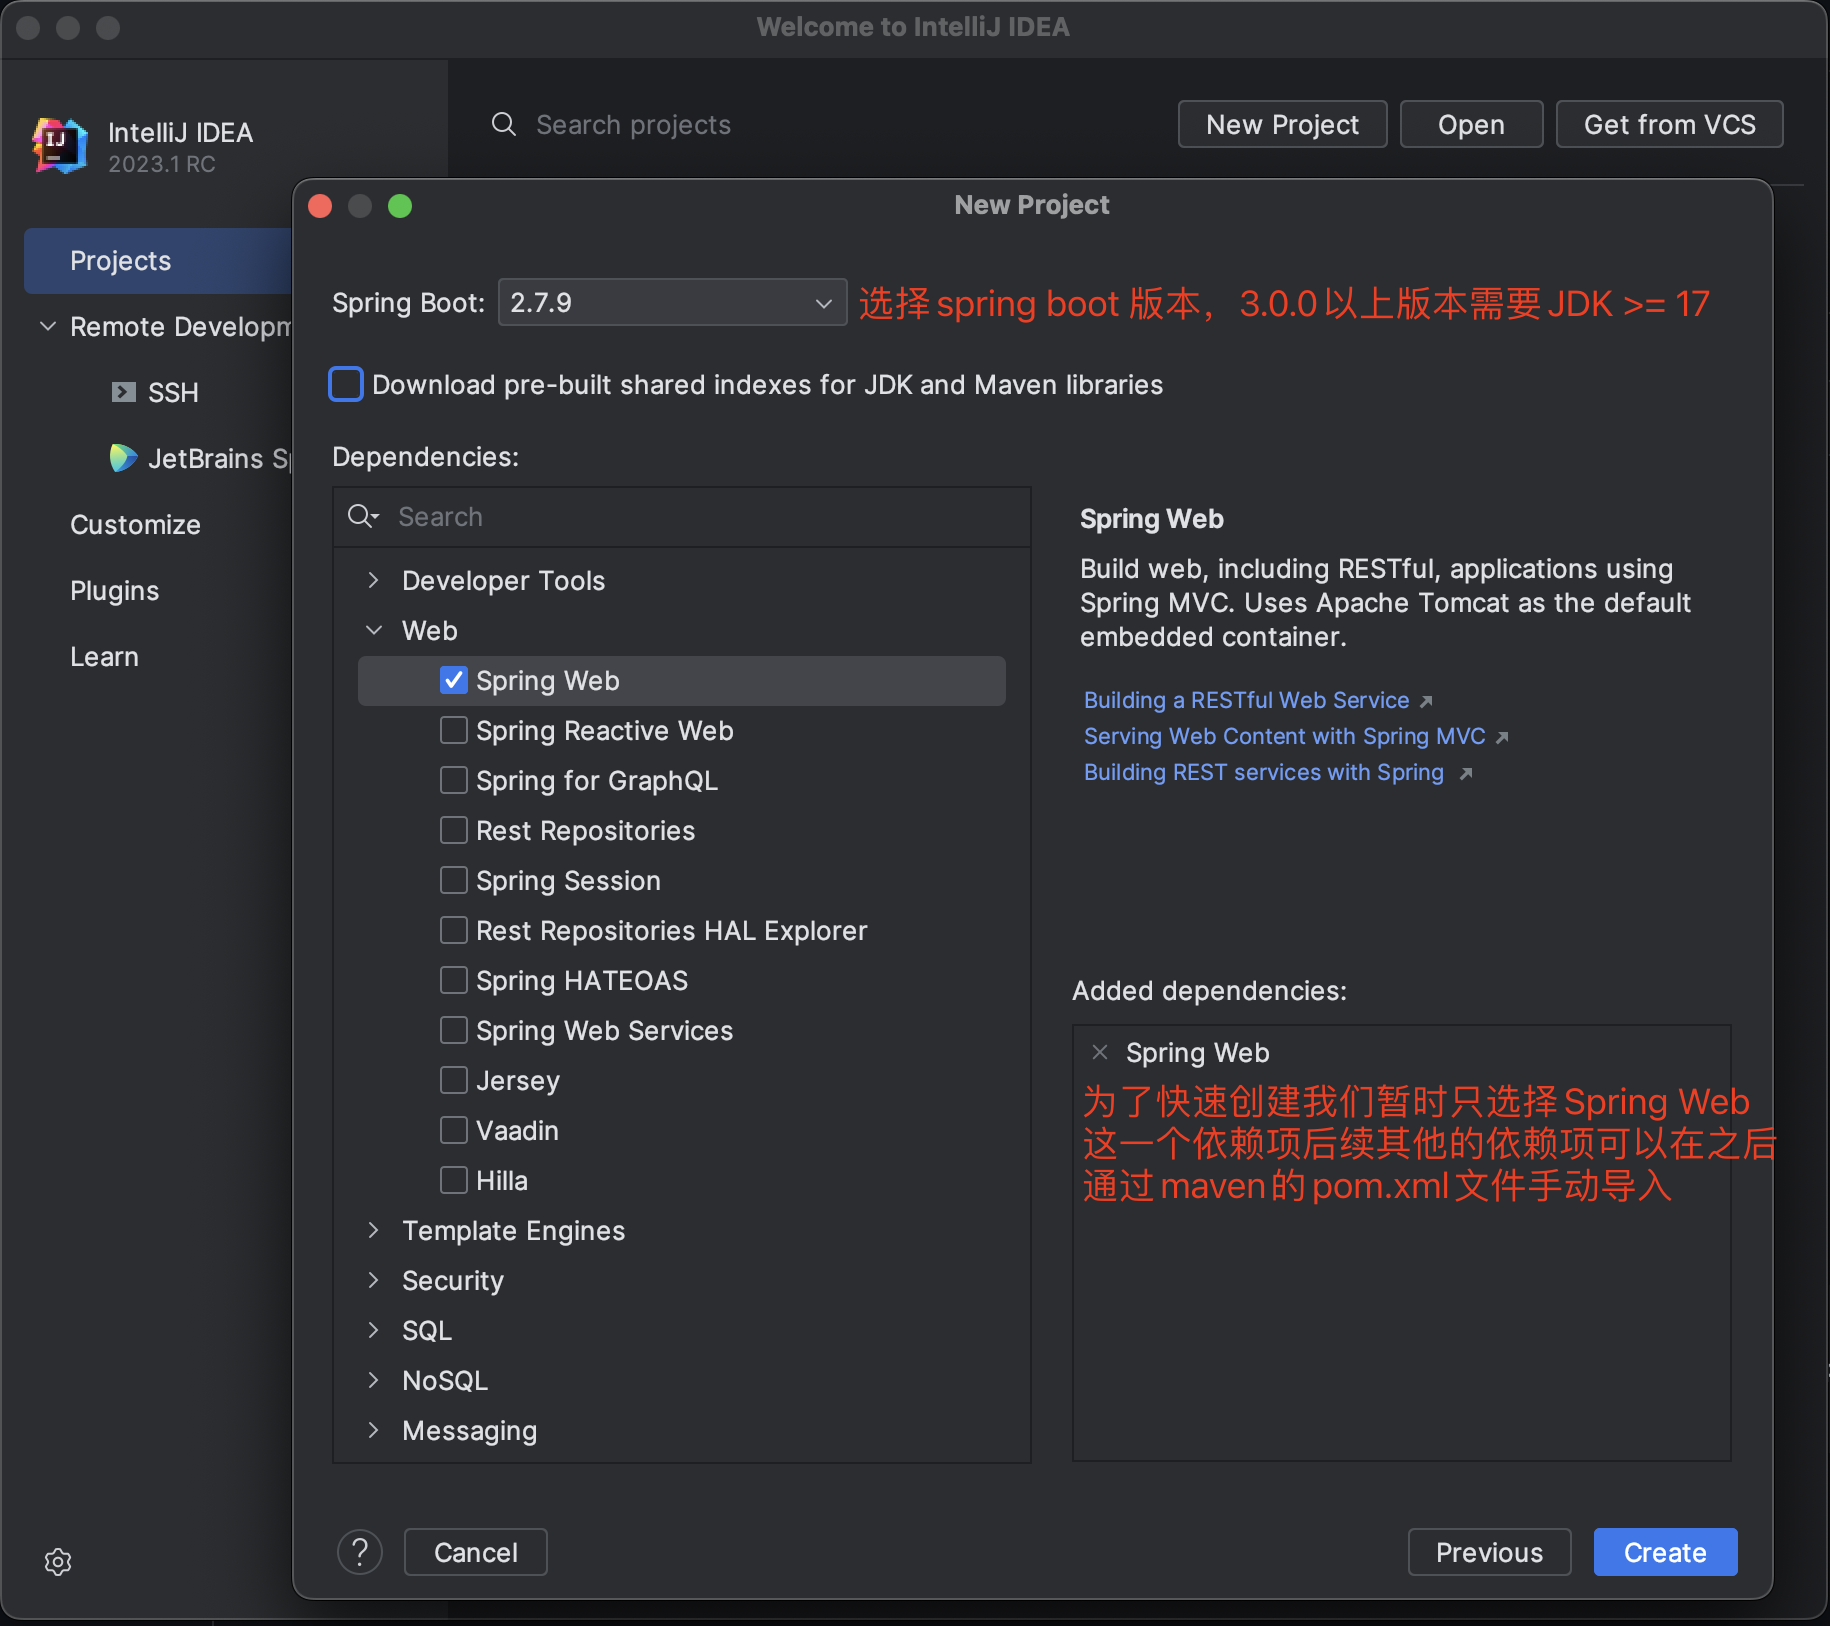
Task: Open the Spring Boot version dropdown
Action: 672,302
